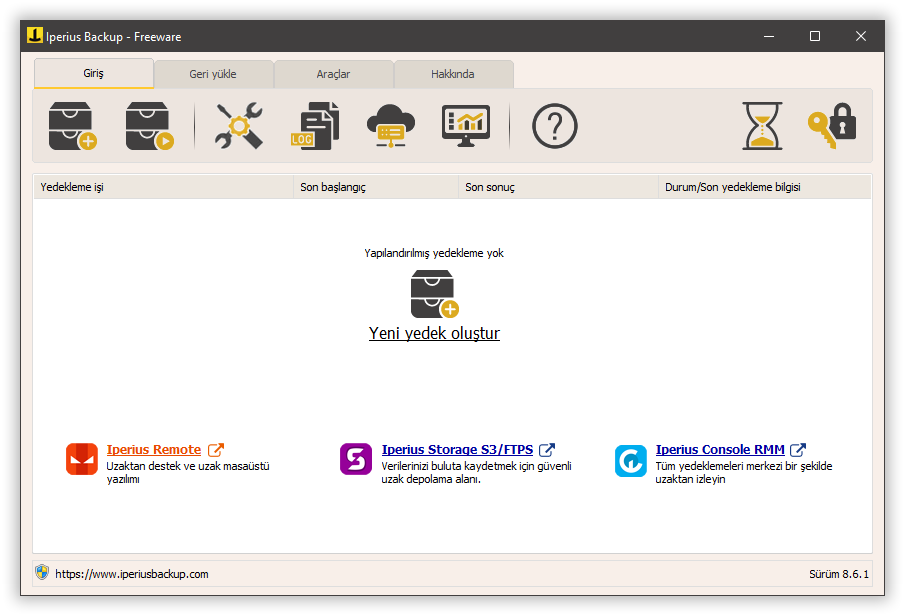Click the Yedekleme işi column header
The height and width of the screenshot is (616, 905).
tap(163, 187)
